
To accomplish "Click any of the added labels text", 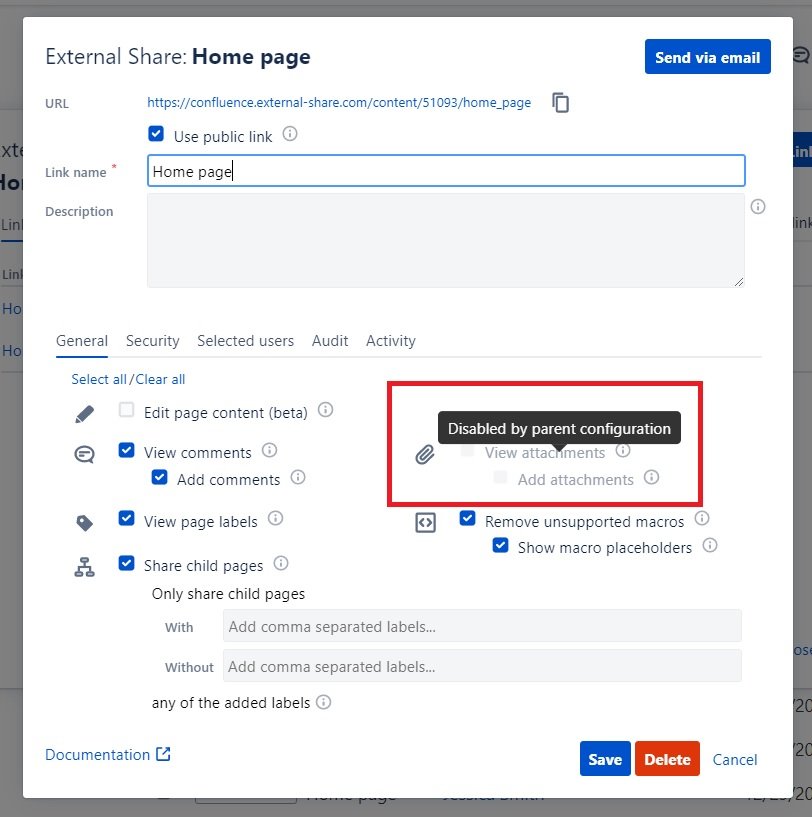I will (x=231, y=703).
